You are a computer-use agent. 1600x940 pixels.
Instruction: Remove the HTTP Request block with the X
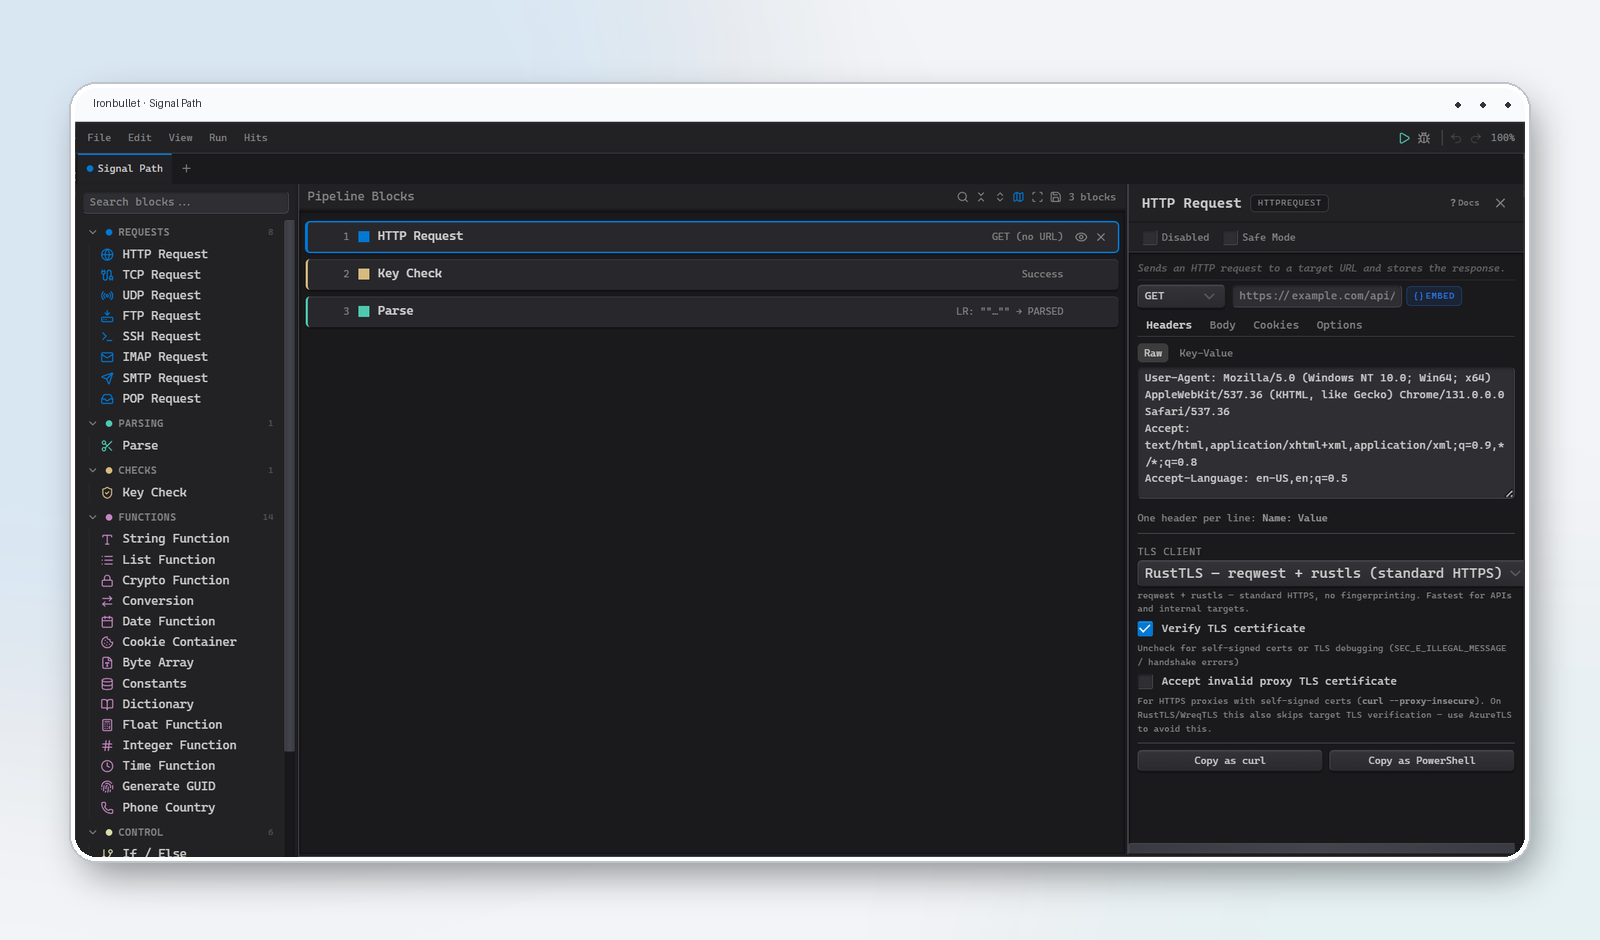[x=1101, y=237]
